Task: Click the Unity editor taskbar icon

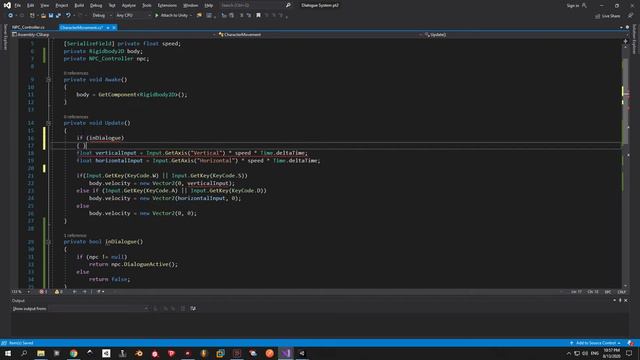Action: click(x=302, y=353)
